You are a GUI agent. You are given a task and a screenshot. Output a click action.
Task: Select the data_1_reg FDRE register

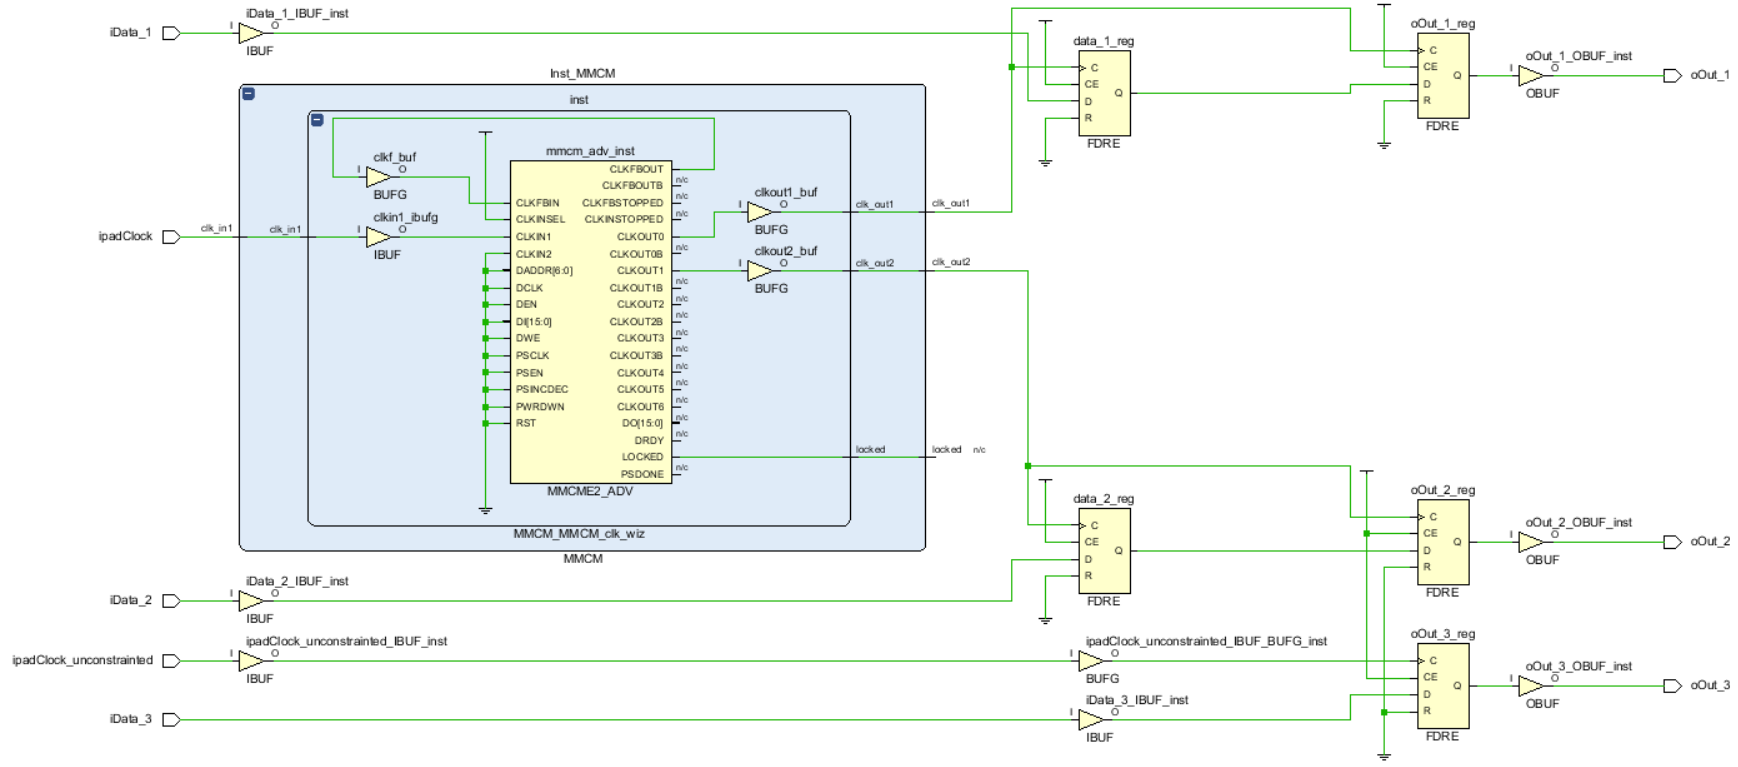click(1104, 93)
